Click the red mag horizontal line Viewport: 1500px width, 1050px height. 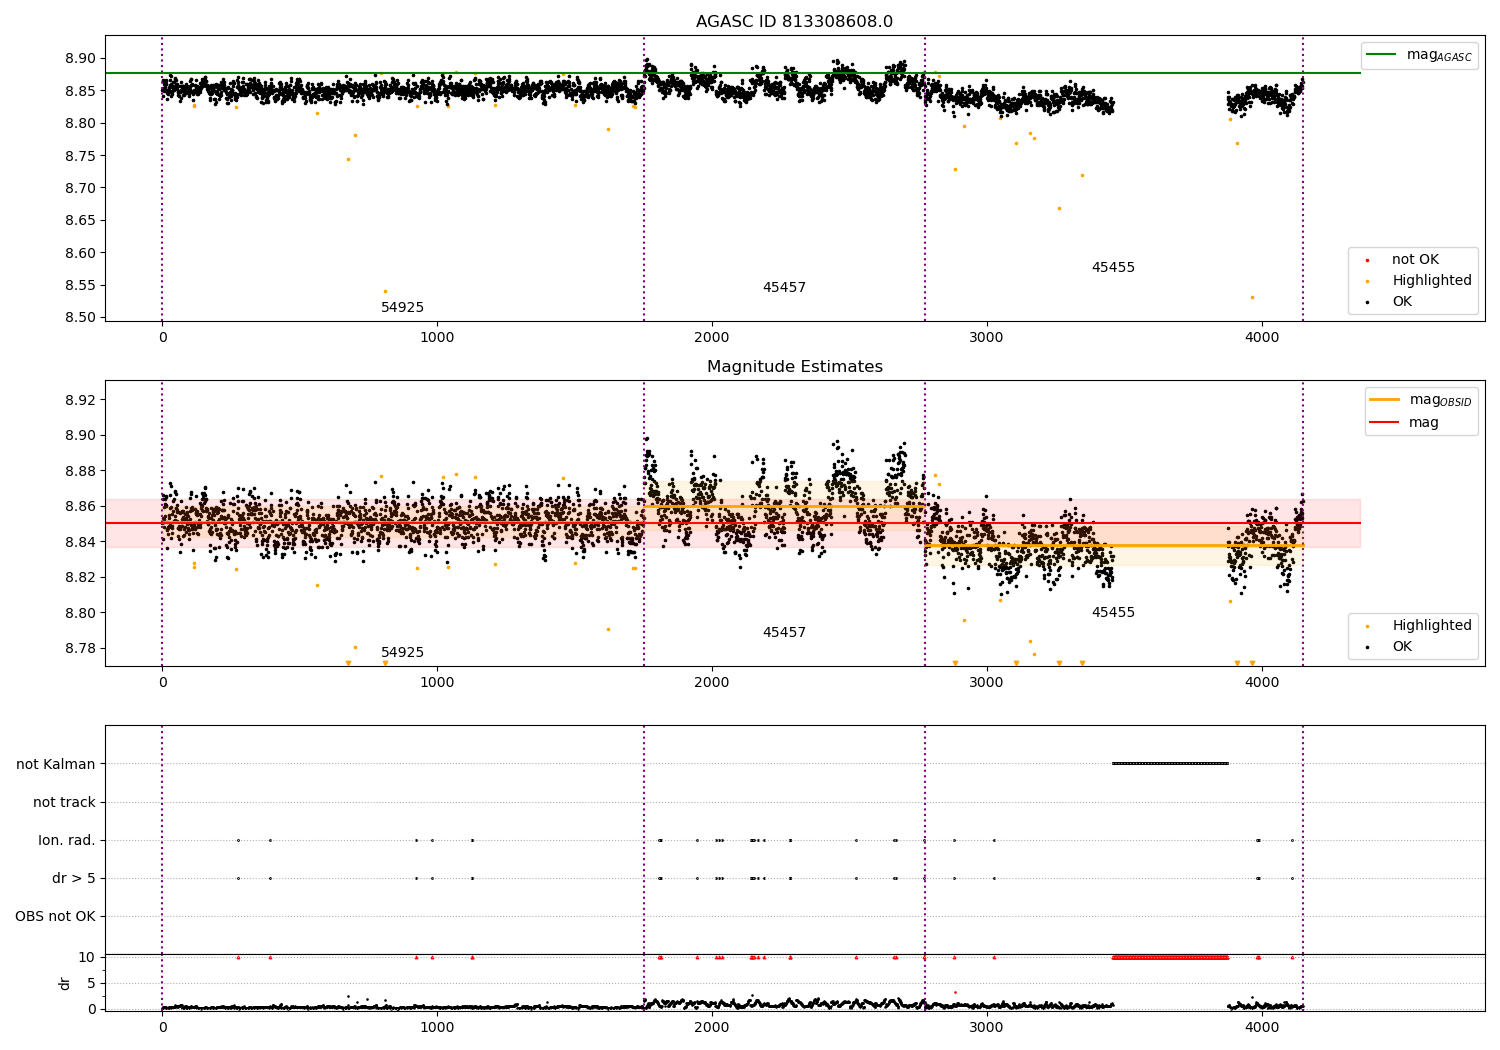coord(733,523)
